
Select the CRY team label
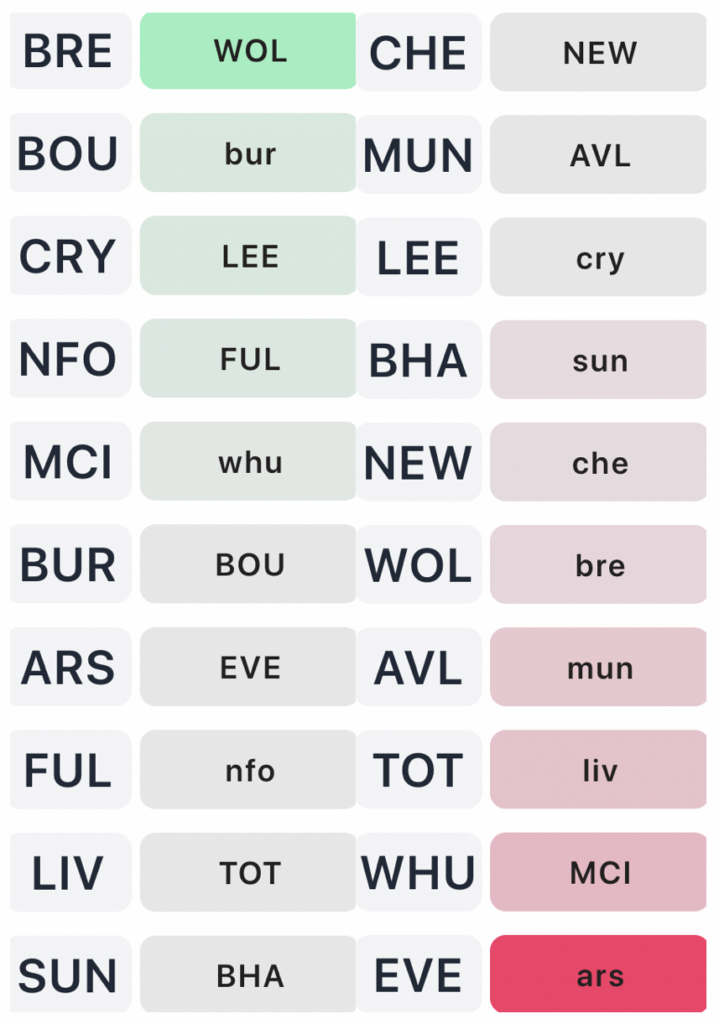[x=69, y=257]
